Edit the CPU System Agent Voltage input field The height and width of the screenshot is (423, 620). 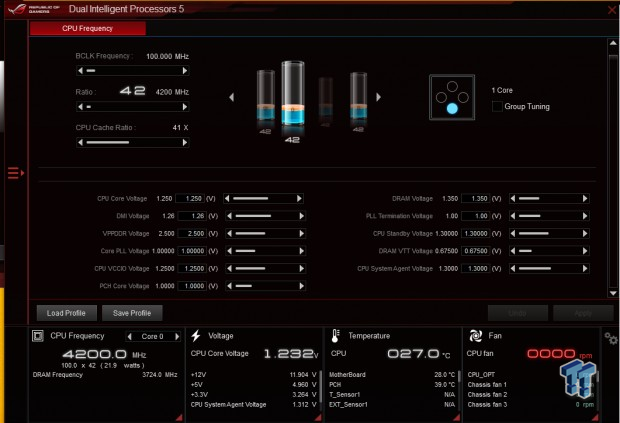tap(476, 268)
